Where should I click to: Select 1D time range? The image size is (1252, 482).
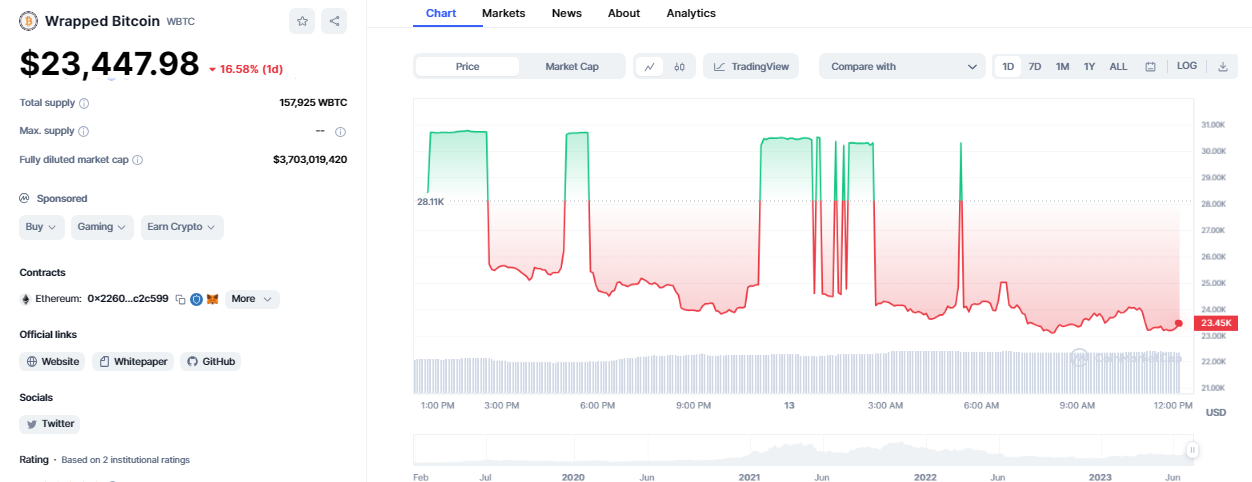pyautogui.click(x=1008, y=67)
